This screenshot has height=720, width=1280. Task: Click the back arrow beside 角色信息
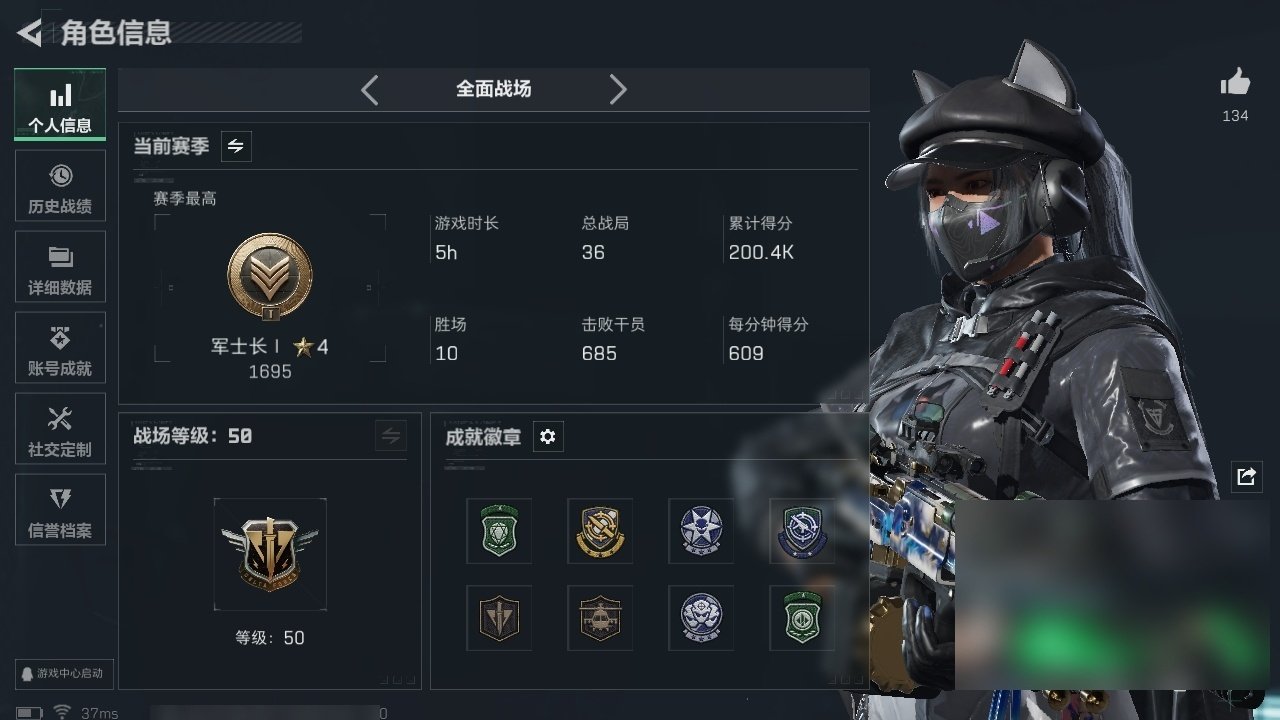(x=29, y=33)
